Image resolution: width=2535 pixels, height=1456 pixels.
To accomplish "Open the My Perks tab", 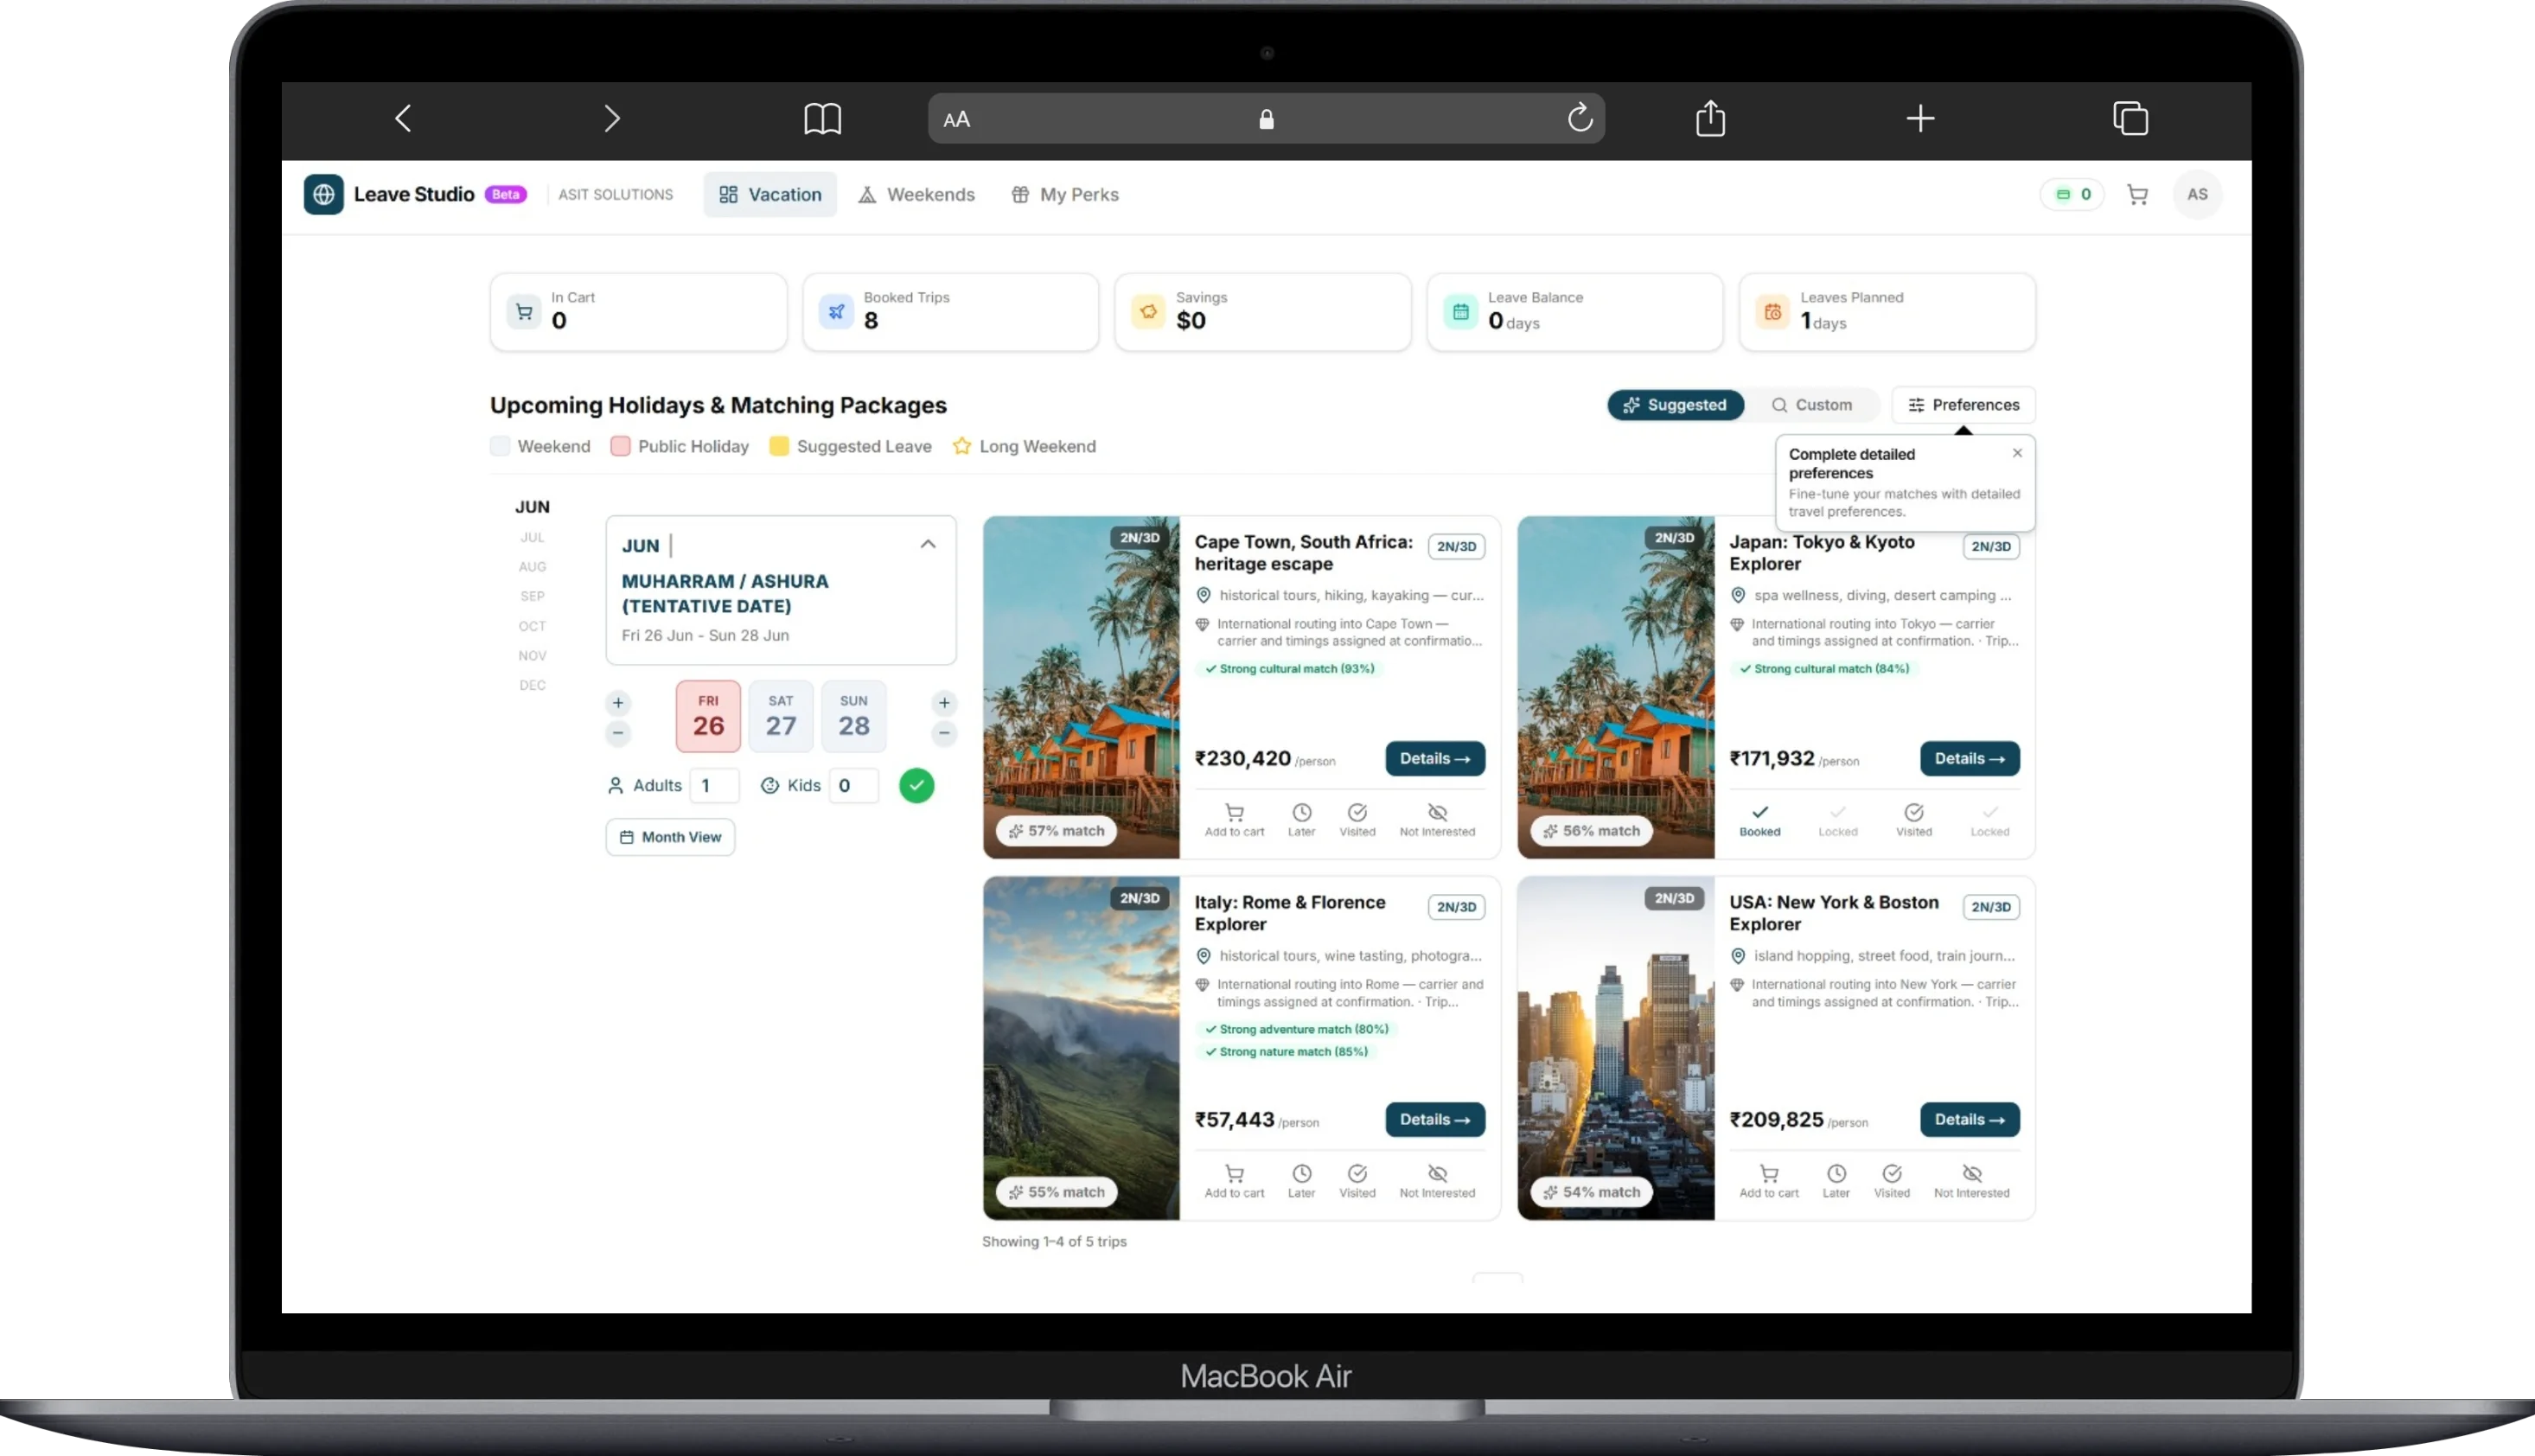I will click(x=1065, y=194).
